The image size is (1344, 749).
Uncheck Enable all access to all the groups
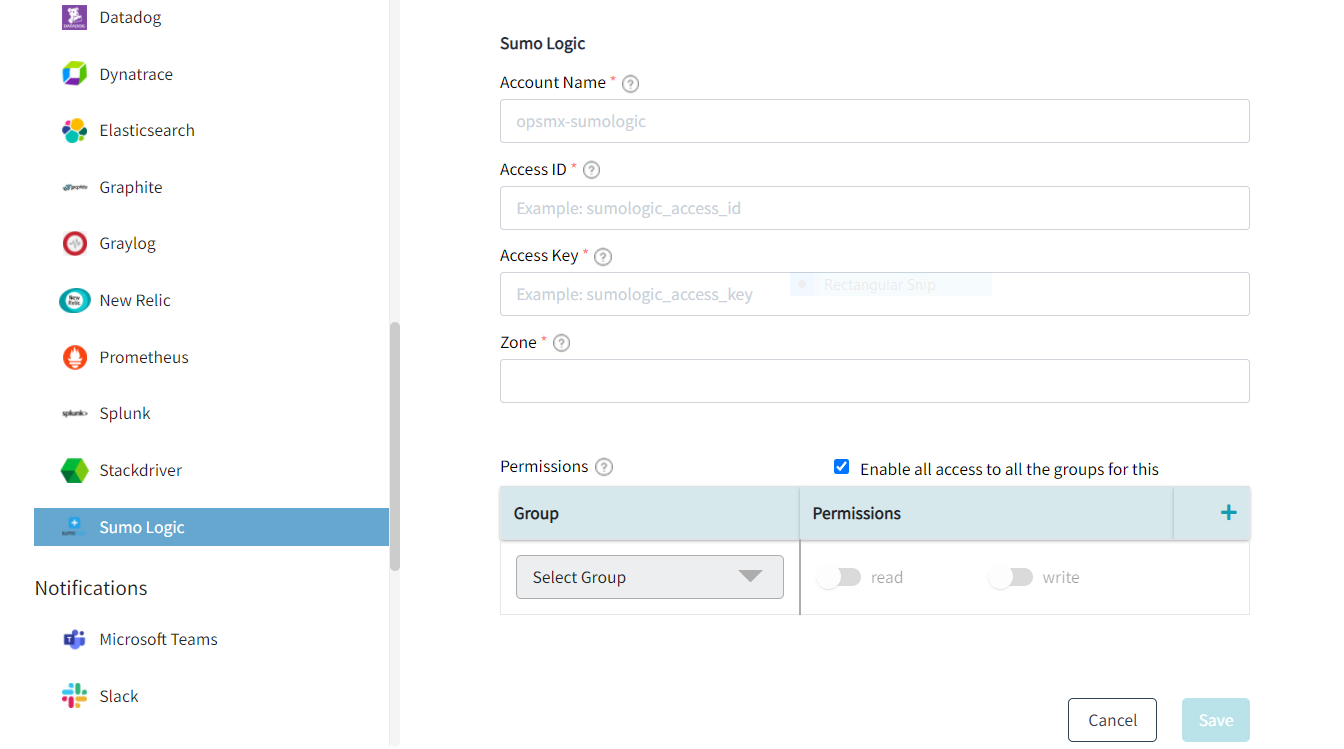pyautogui.click(x=841, y=466)
